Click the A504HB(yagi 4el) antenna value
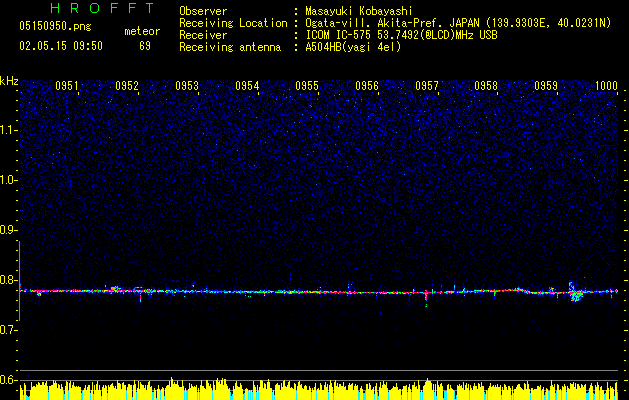The height and width of the screenshot is (400, 629). point(353,47)
